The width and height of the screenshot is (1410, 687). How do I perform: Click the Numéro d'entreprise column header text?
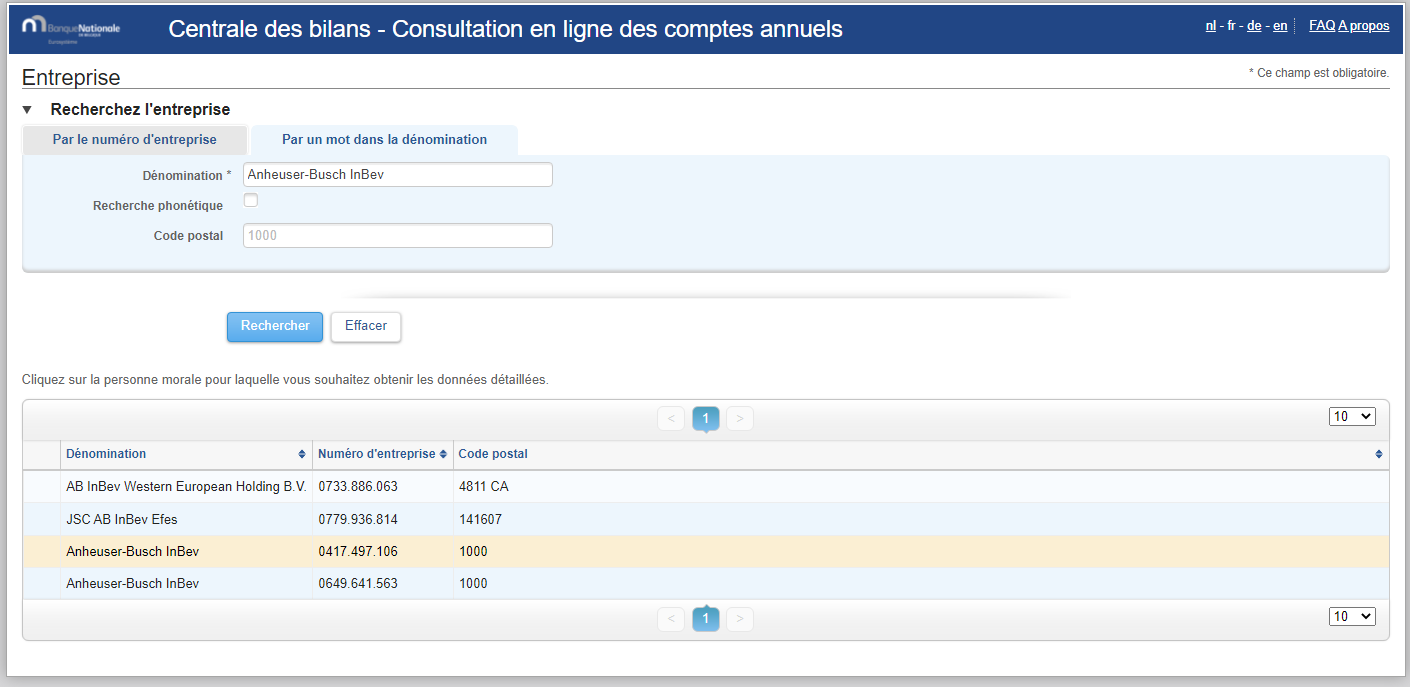tap(376, 454)
